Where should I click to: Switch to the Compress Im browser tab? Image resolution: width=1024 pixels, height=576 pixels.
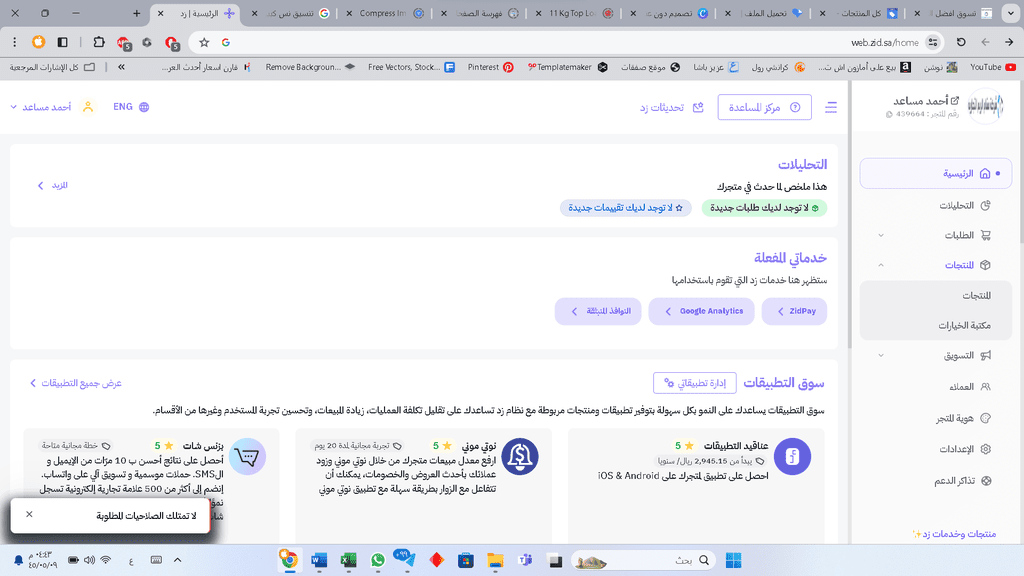pos(385,13)
